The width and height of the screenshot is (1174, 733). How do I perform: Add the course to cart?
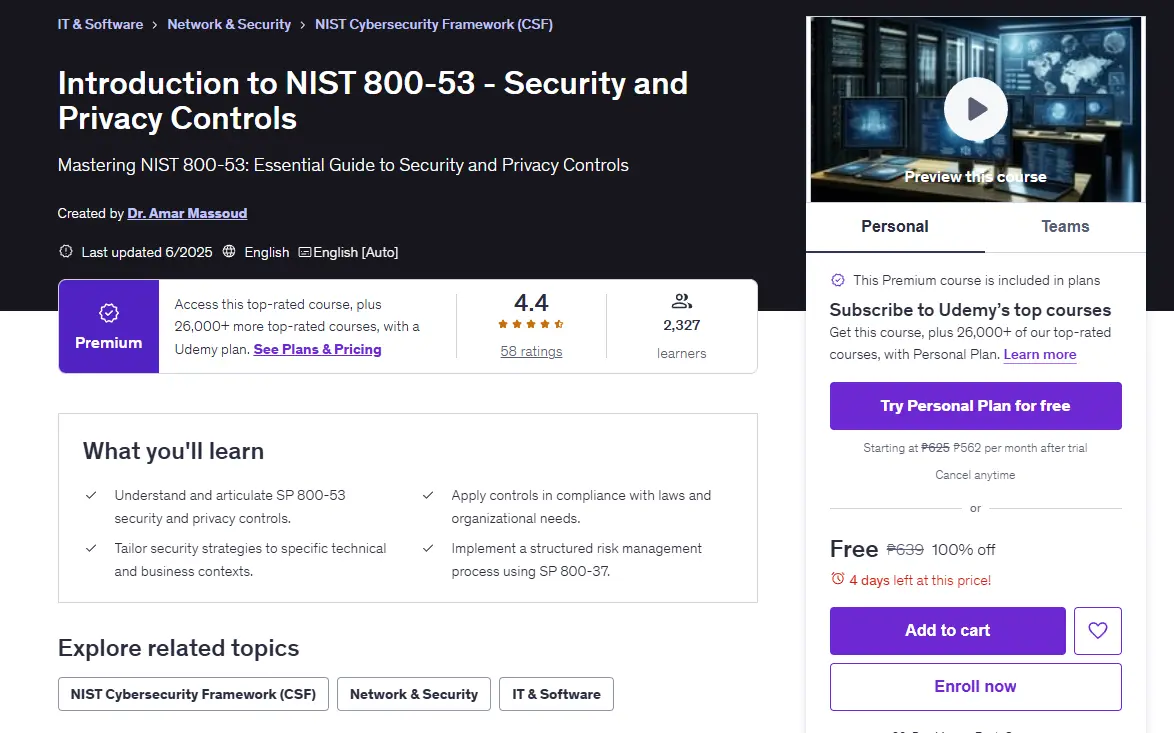pyautogui.click(x=947, y=630)
